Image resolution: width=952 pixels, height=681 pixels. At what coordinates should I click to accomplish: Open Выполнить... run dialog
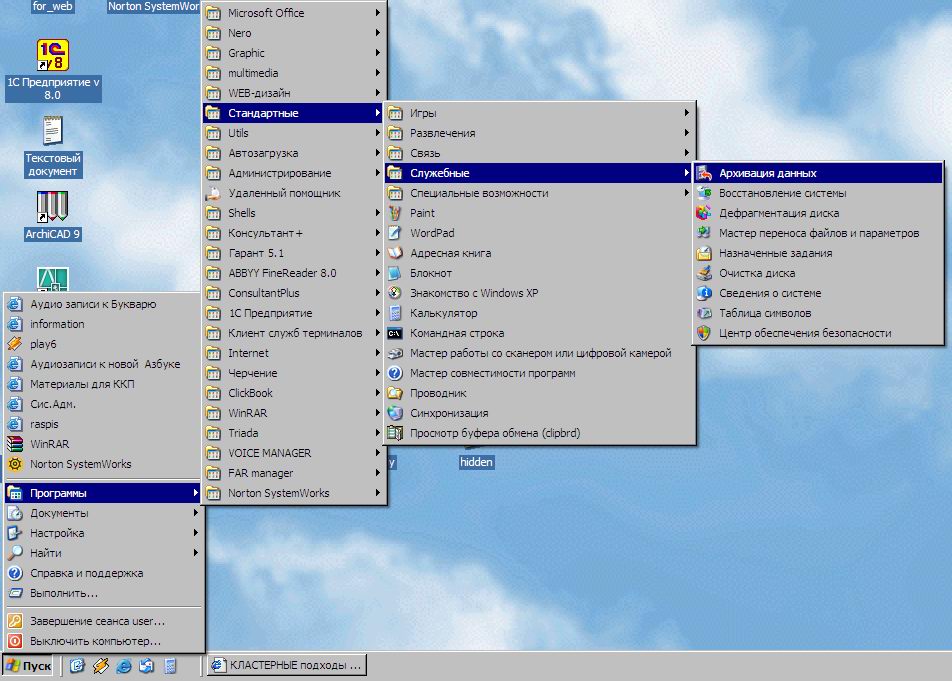pos(103,593)
